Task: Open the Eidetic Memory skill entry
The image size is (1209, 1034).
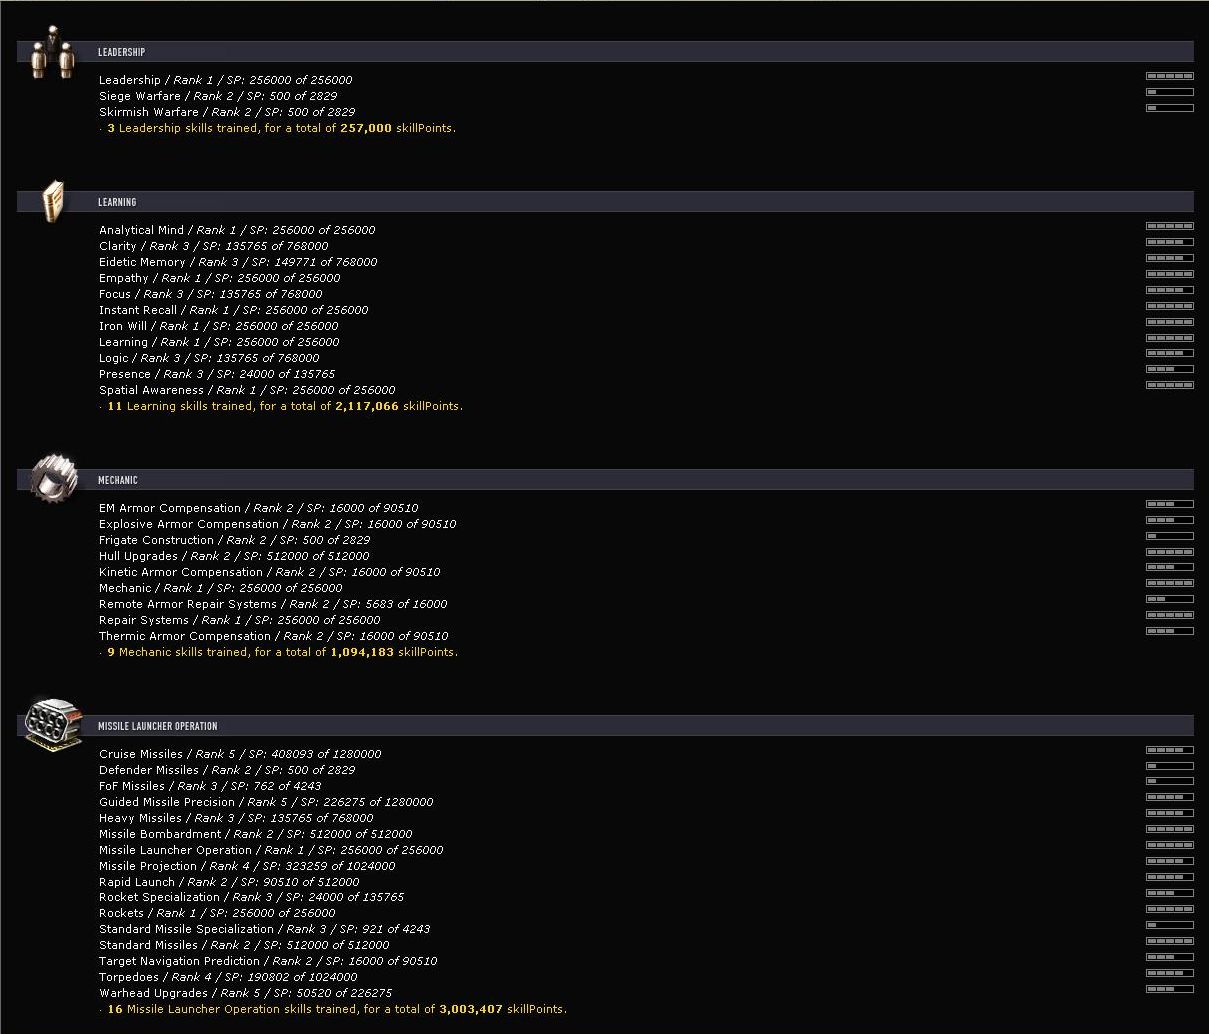Action: [238, 262]
